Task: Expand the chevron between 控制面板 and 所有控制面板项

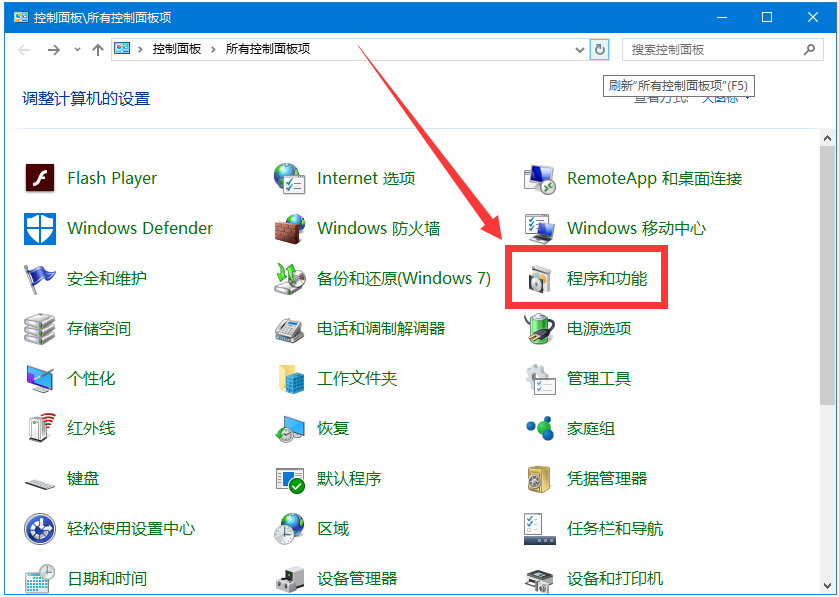Action: (213, 50)
